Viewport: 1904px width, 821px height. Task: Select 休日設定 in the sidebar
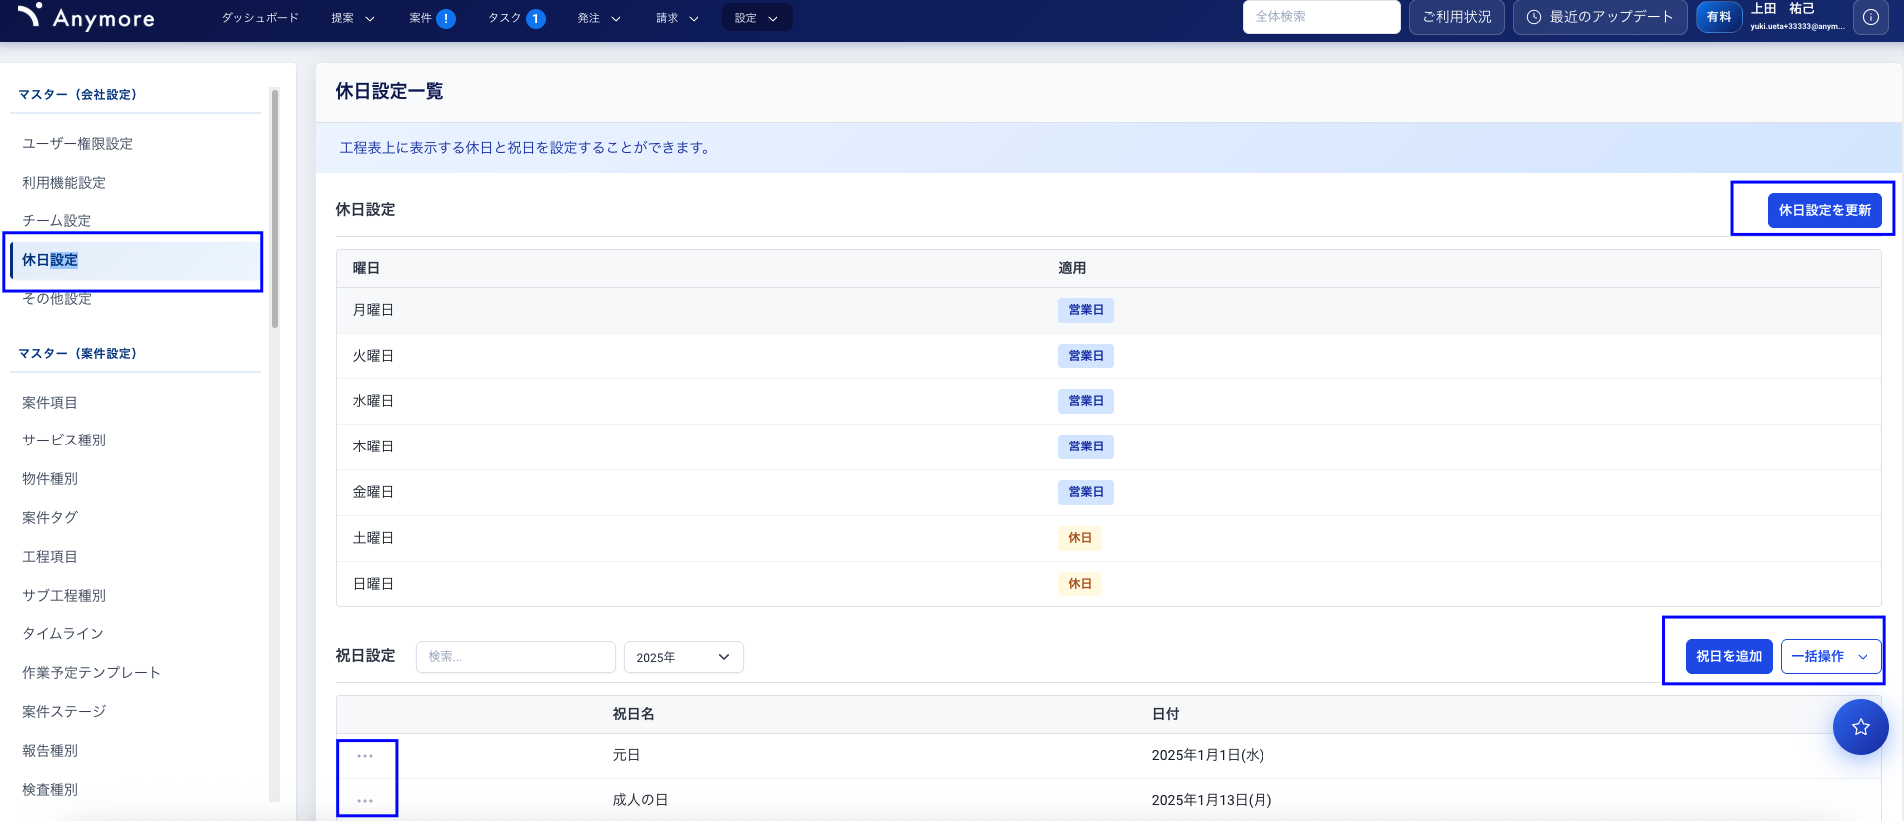tap(50, 260)
